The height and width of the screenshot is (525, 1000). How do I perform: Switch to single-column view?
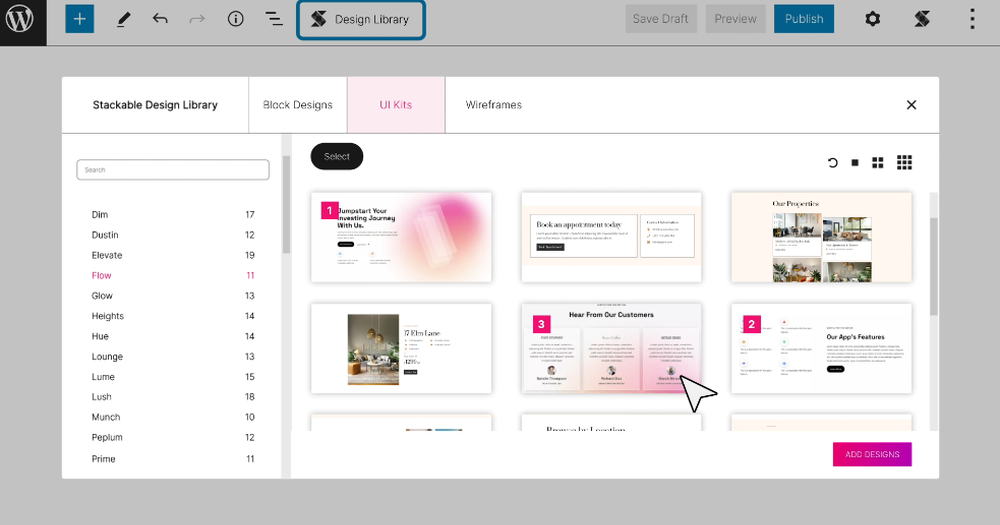[x=855, y=163]
